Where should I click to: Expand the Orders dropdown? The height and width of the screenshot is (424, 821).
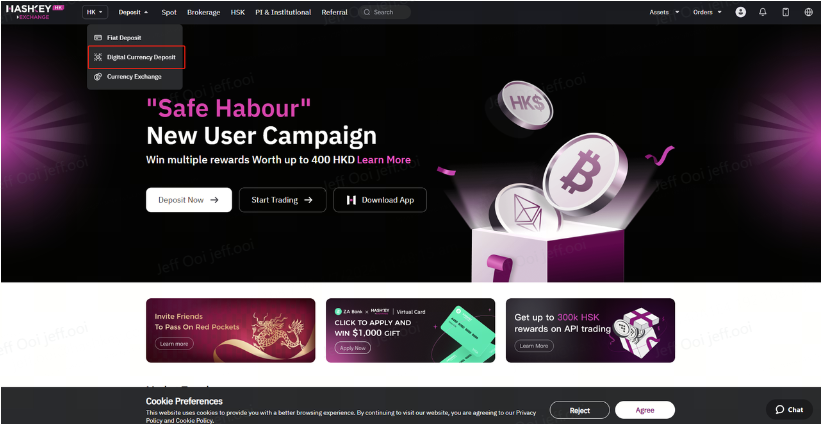707,12
